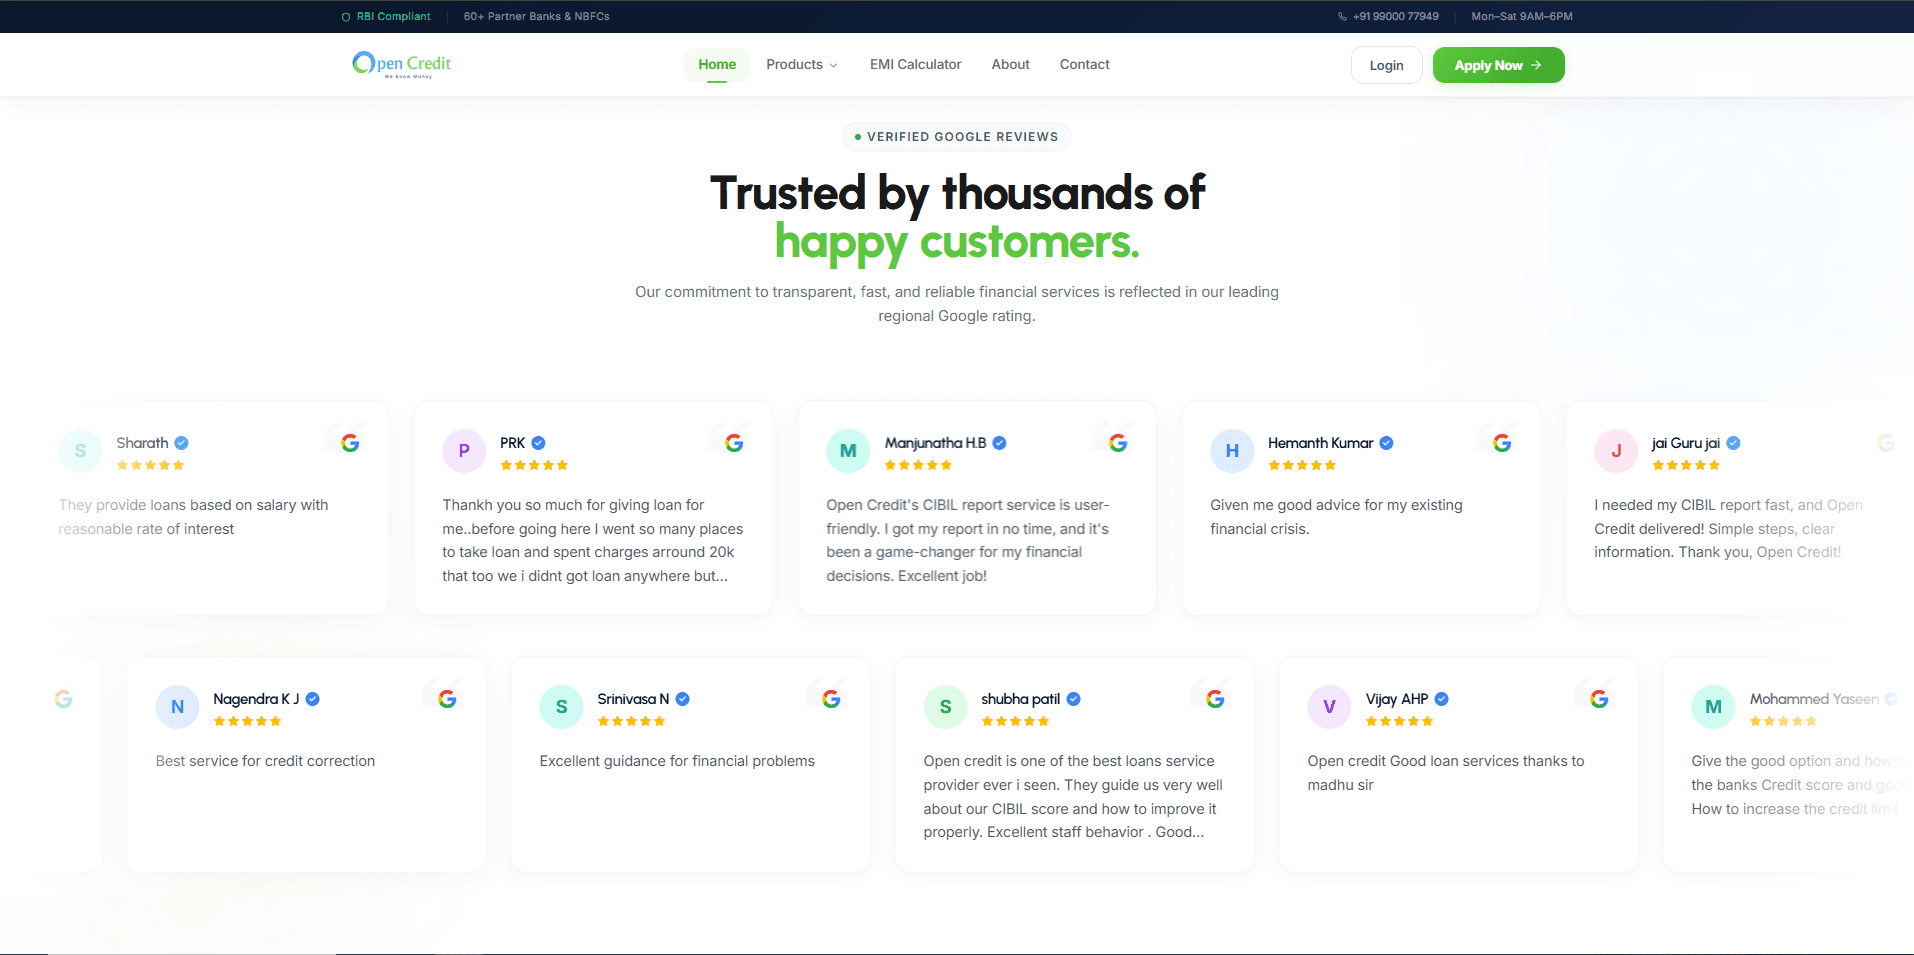Click verified badge next to Vijay AHP
Screen dimensions: 1914x955
(x=1441, y=699)
